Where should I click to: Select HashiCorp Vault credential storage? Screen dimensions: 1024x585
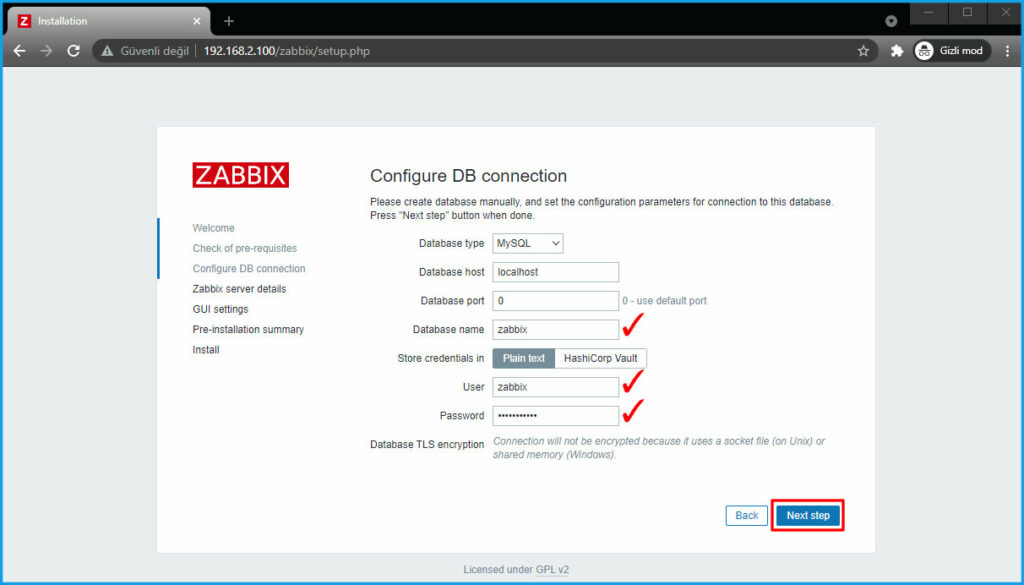click(x=601, y=358)
